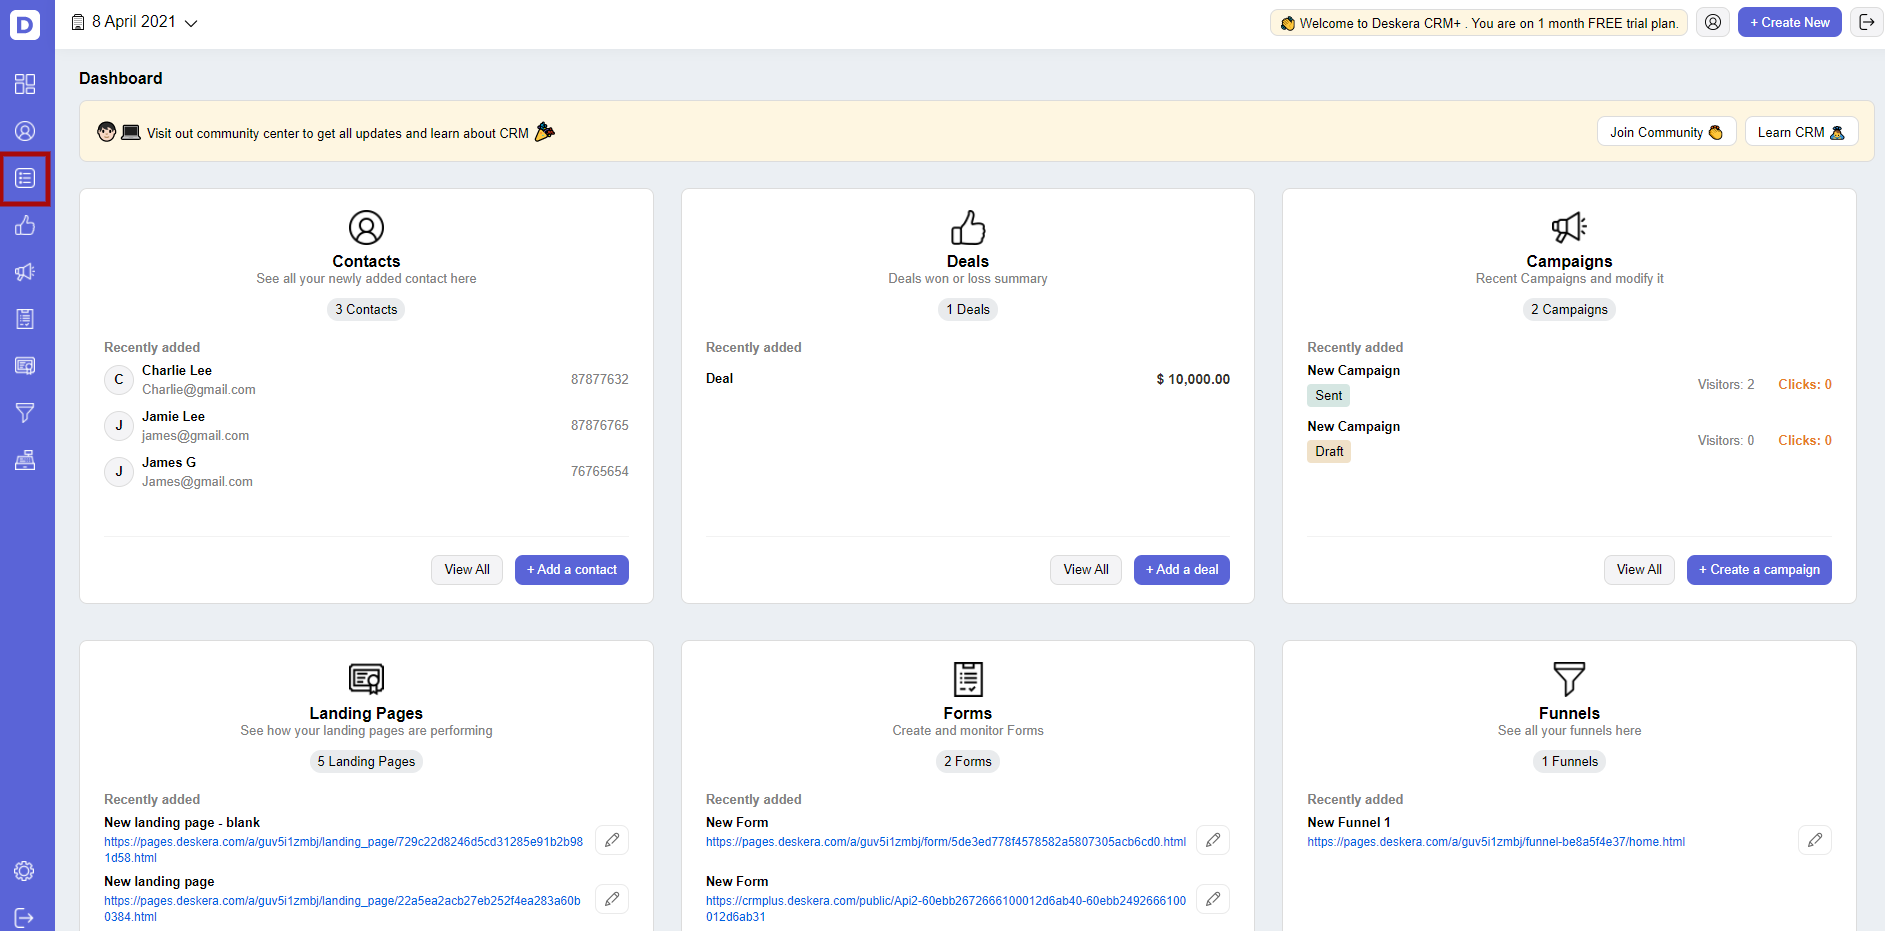Click the large Deals thumbs-up card icon
Screen dimensions: 1885x931
click(x=968, y=228)
